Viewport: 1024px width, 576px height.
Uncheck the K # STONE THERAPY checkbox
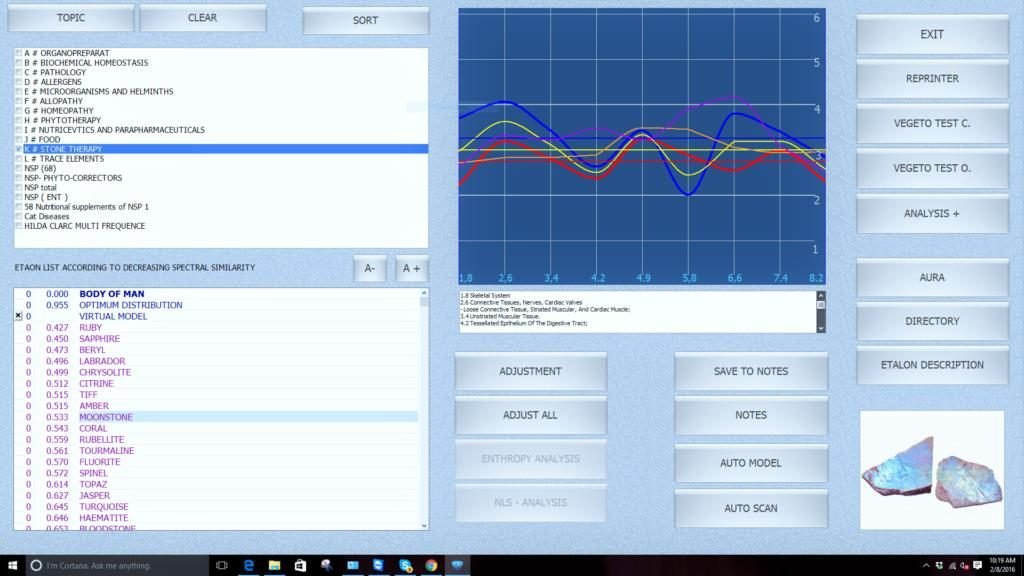tap(17, 148)
